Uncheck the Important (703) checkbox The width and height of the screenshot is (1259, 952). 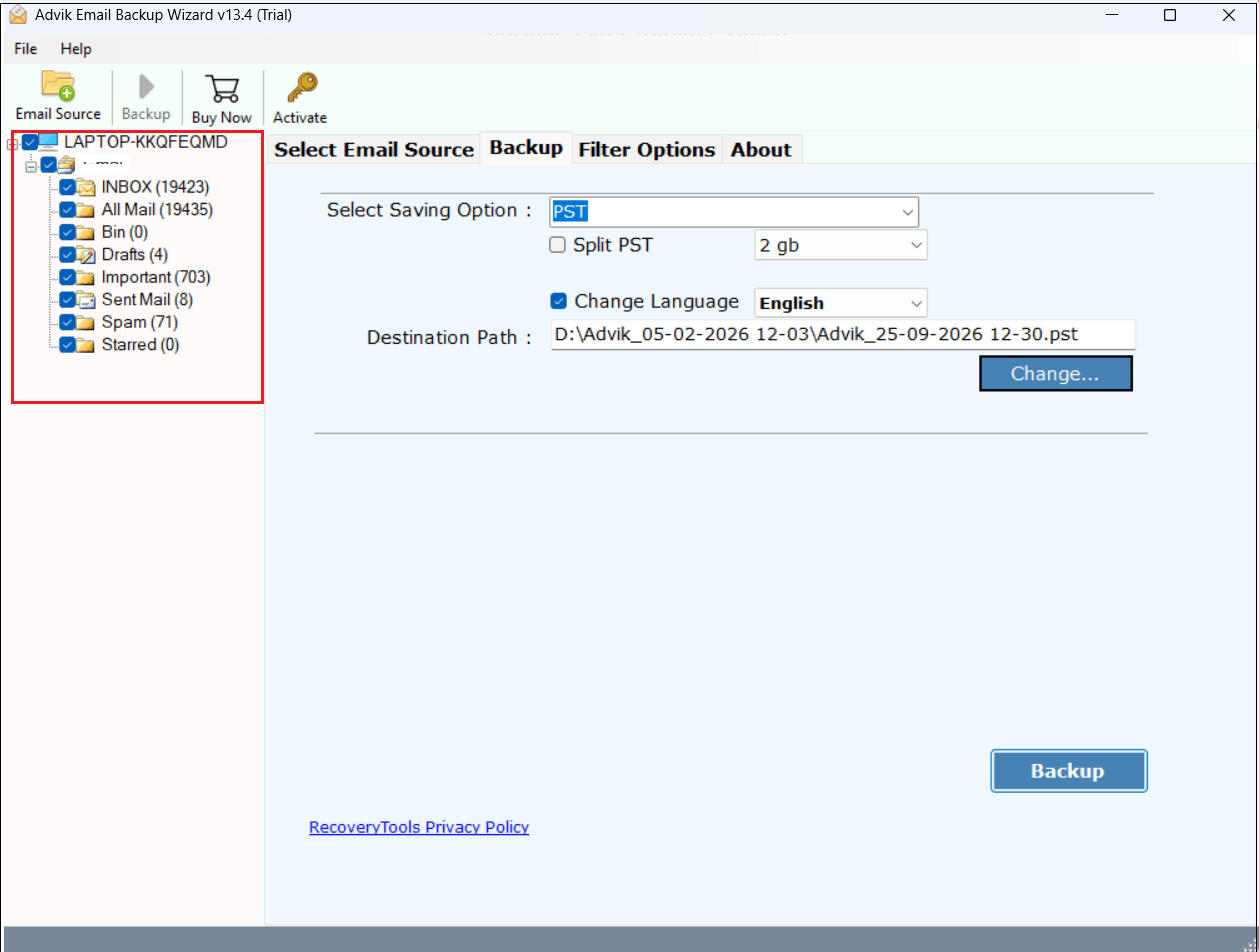click(67, 277)
